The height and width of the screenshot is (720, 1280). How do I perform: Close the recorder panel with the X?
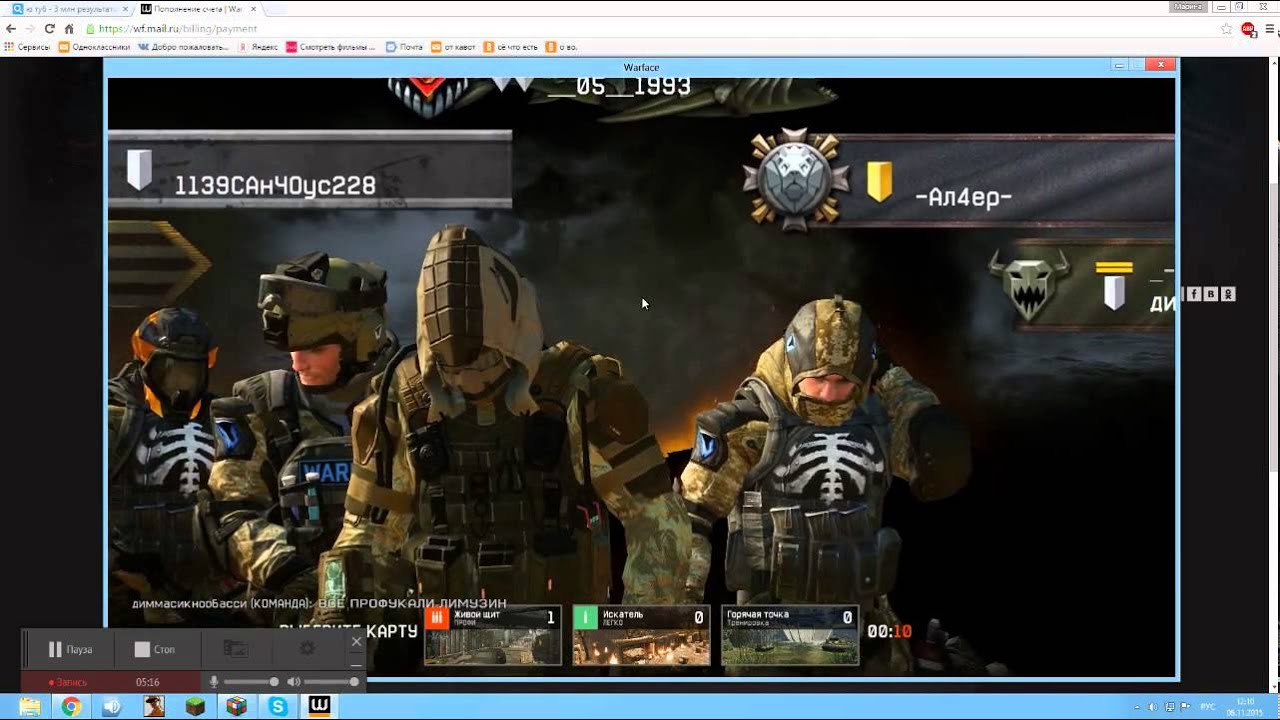(356, 642)
